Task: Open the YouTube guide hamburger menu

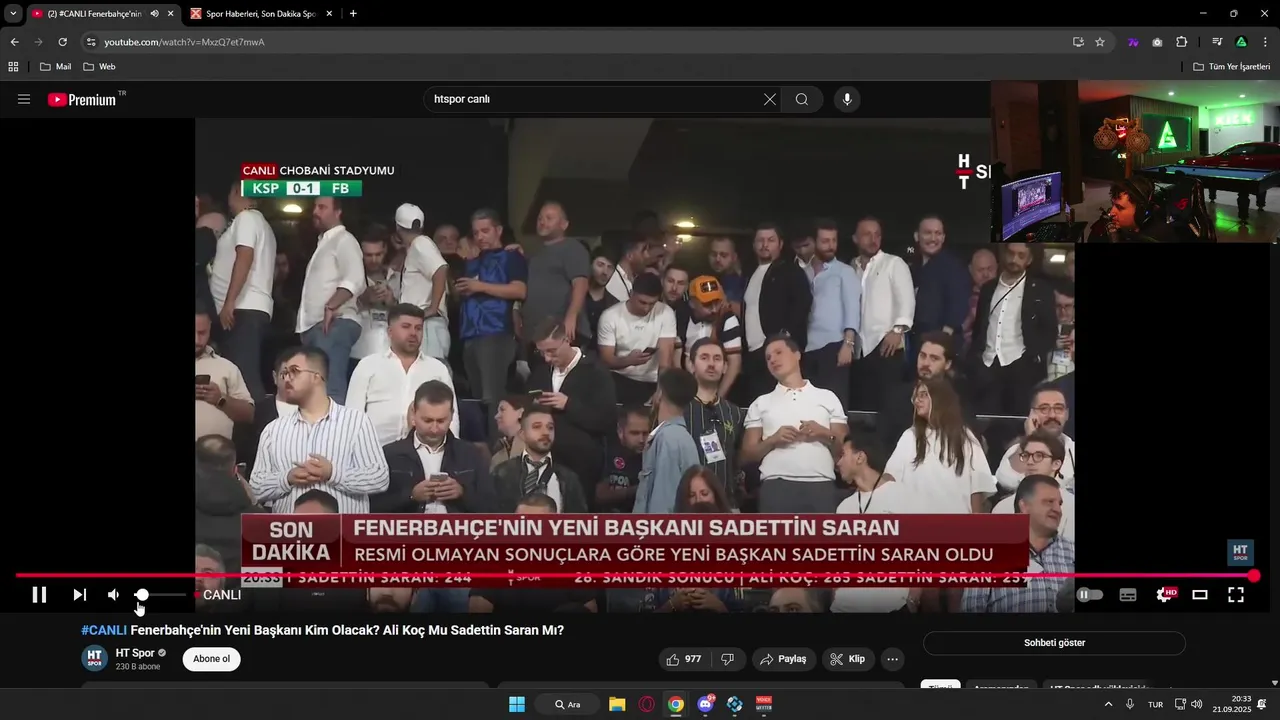Action: point(24,99)
